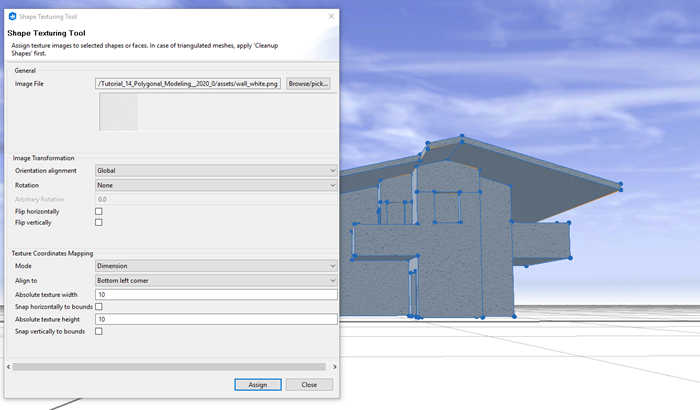Open the Rotation dropdown
Viewport: 700px width, 410px height.
coord(216,185)
